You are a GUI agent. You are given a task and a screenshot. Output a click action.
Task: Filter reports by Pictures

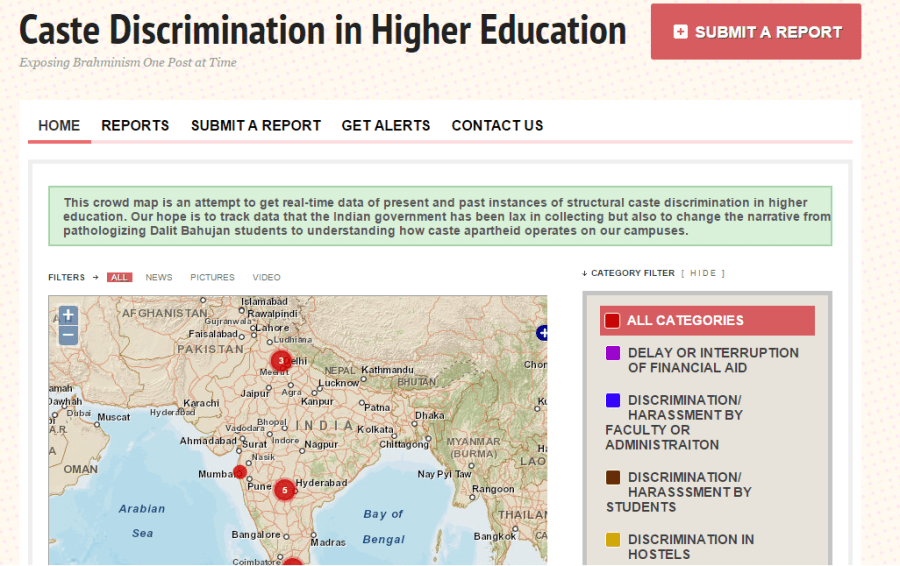tap(212, 277)
